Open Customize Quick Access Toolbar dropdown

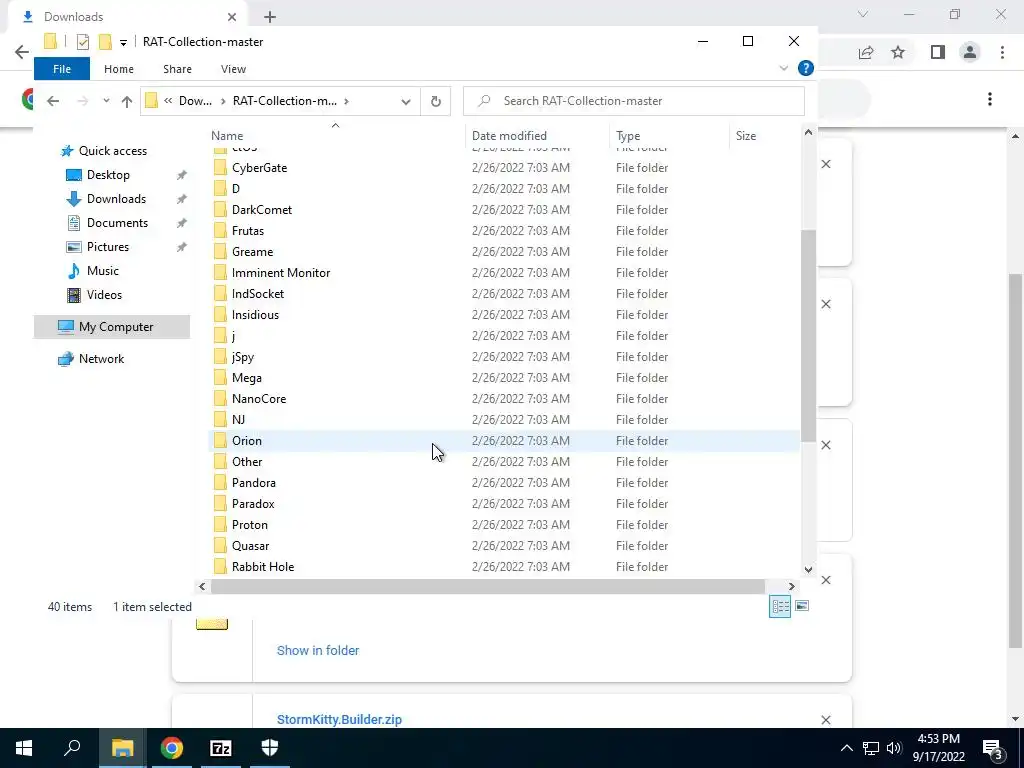[x=123, y=42]
